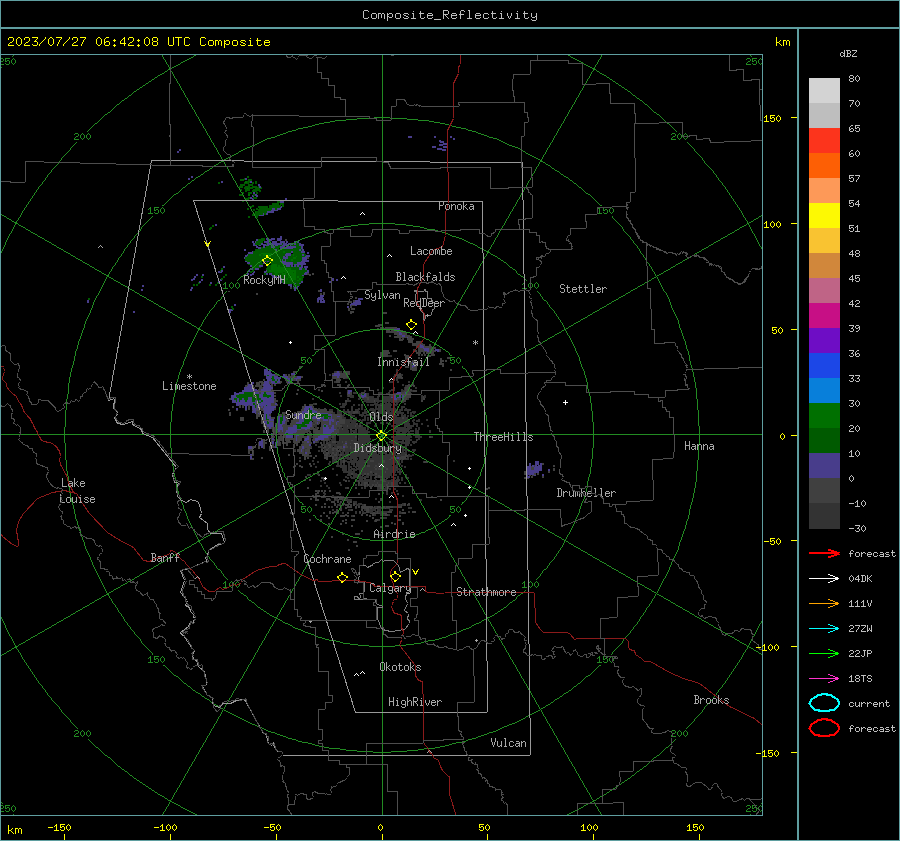Select the green 30 dBZ color swatch
Viewport: 900px width, 841px height.
824,415
